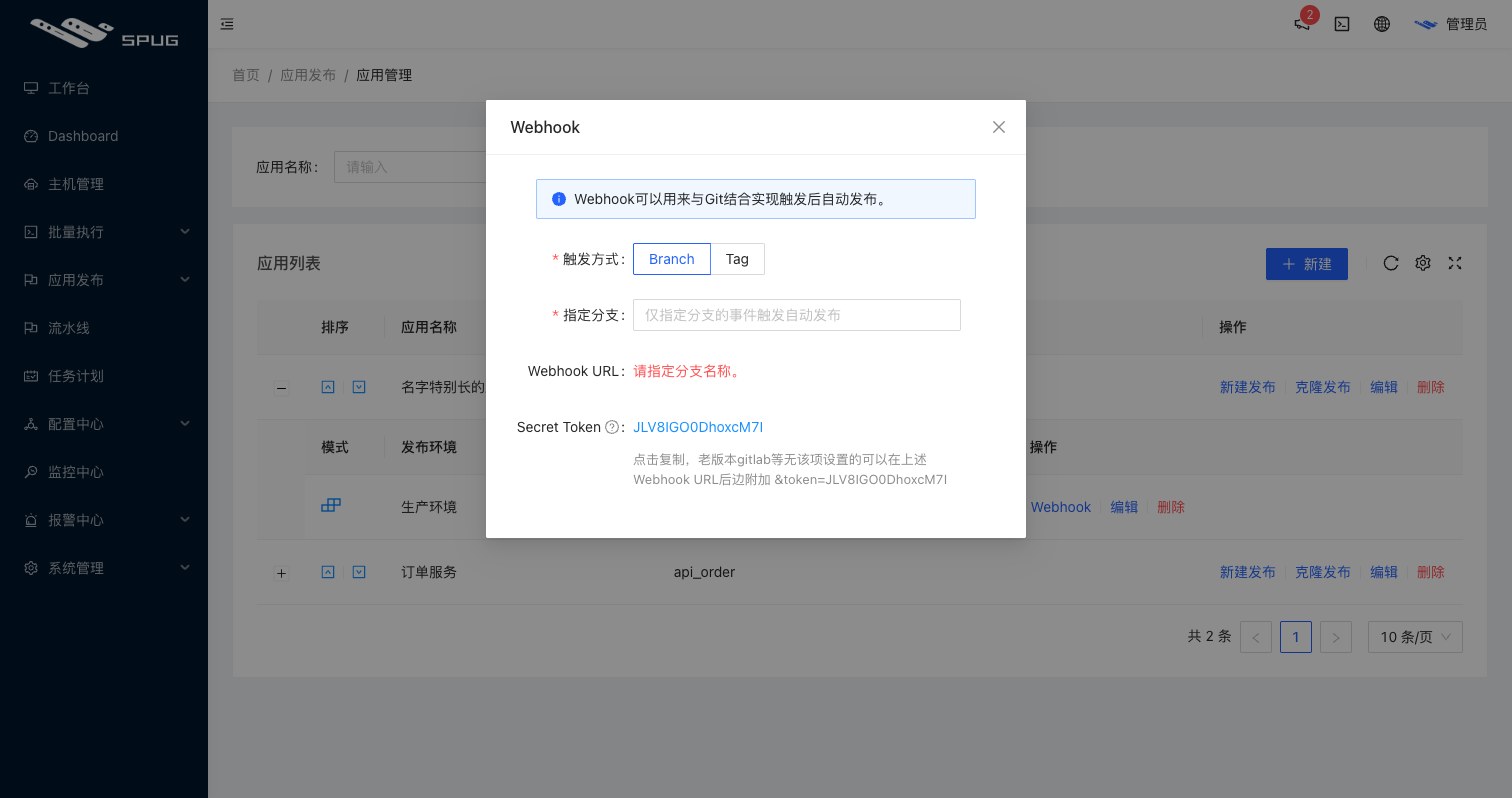Click the 请指定分支名称。 warning text
Viewport: 1512px width, 798px height.
pos(687,371)
